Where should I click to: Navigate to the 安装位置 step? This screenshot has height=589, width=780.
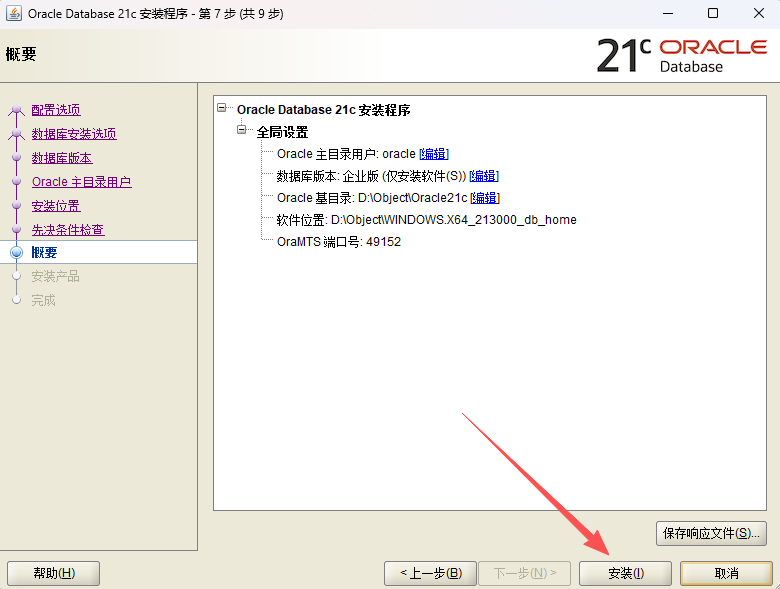pyautogui.click(x=56, y=206)
